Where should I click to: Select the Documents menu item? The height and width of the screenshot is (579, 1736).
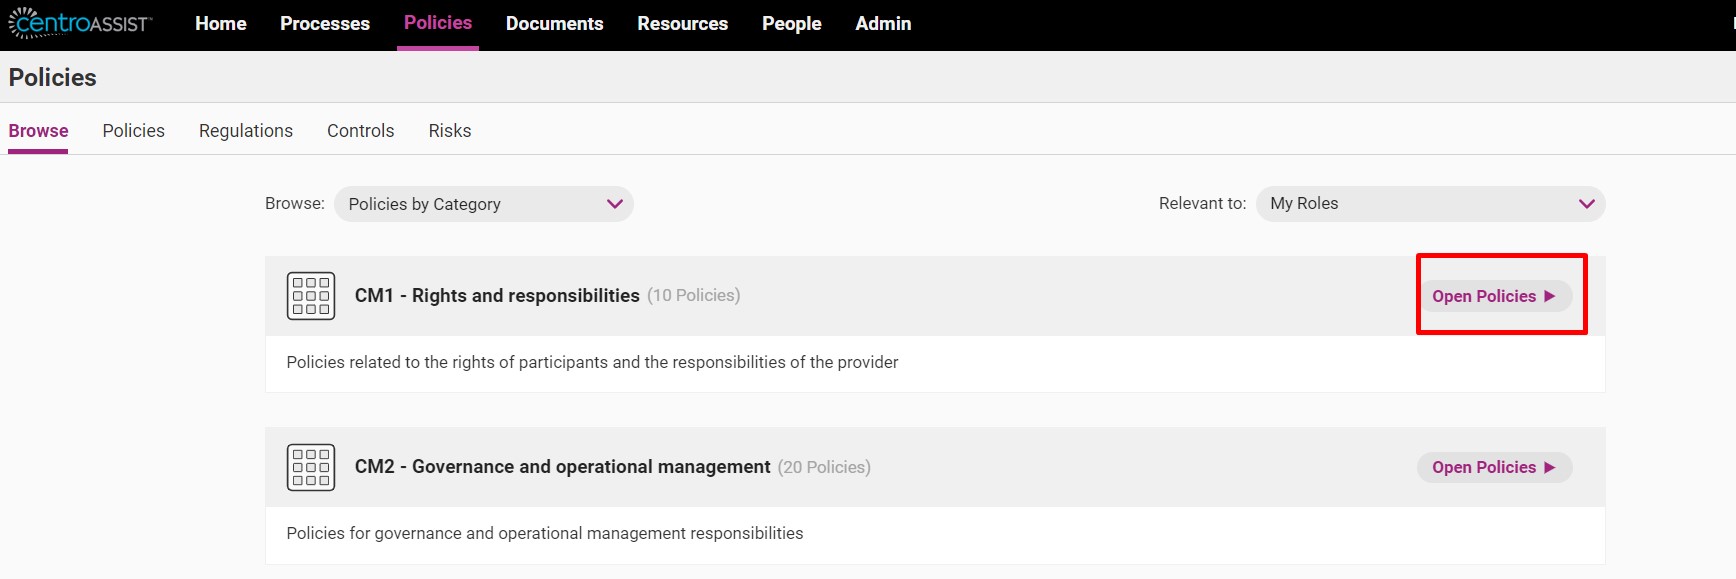coord(555,23)
